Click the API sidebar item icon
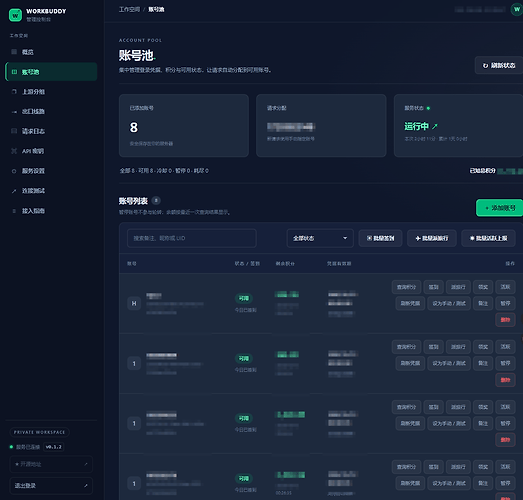523x500 pixels. click(14, 151)
